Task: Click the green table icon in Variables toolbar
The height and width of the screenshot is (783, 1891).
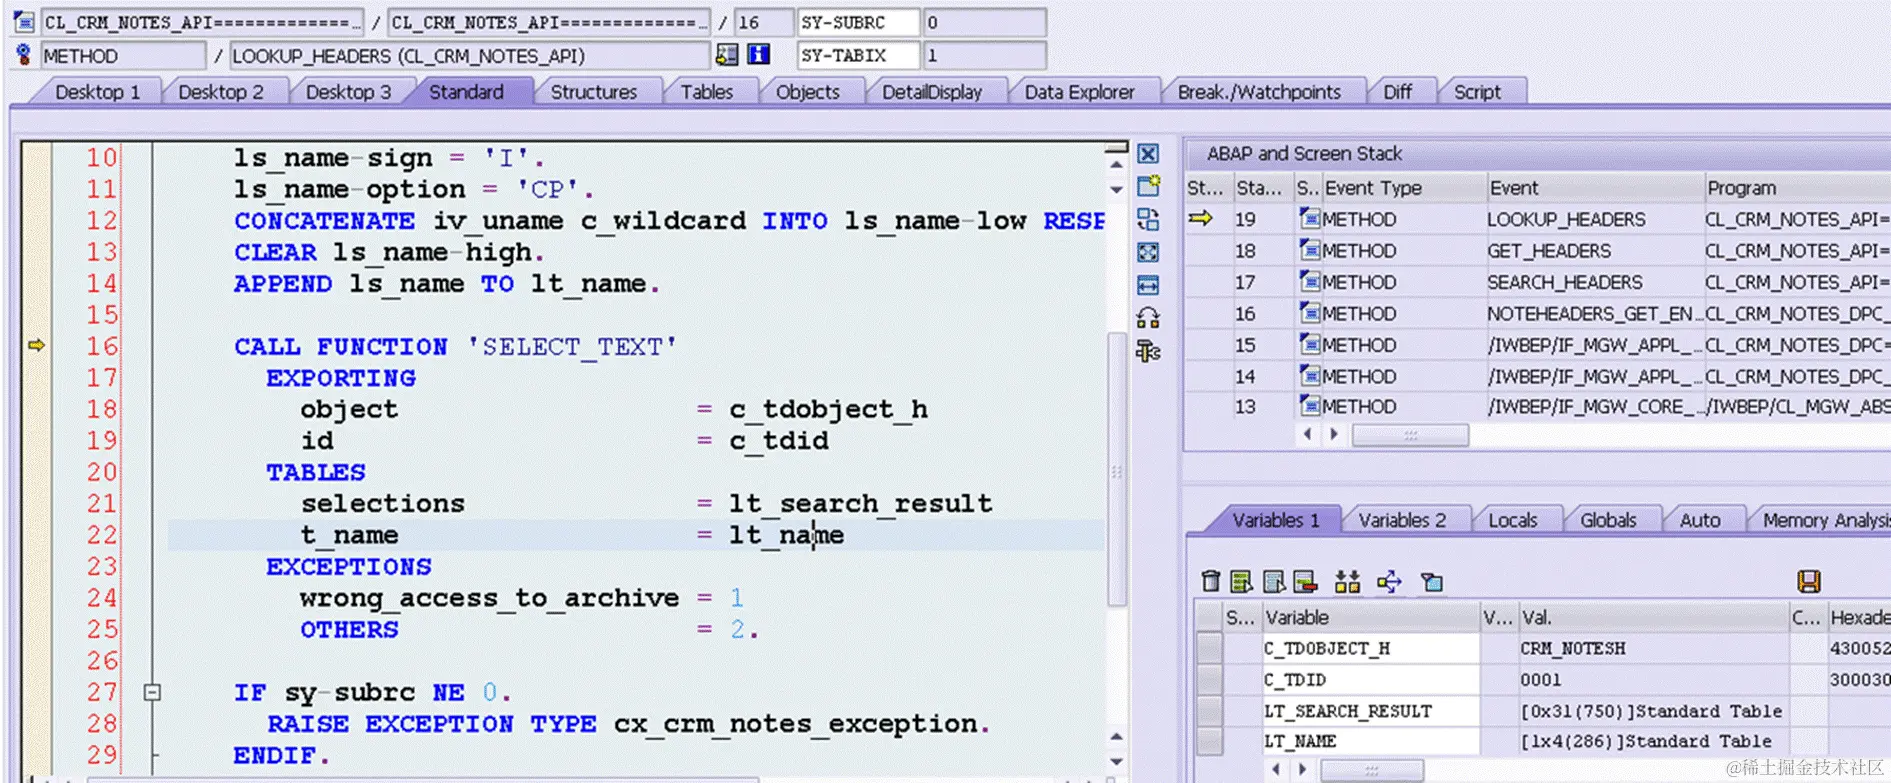Action: (x=1242, y=581)
